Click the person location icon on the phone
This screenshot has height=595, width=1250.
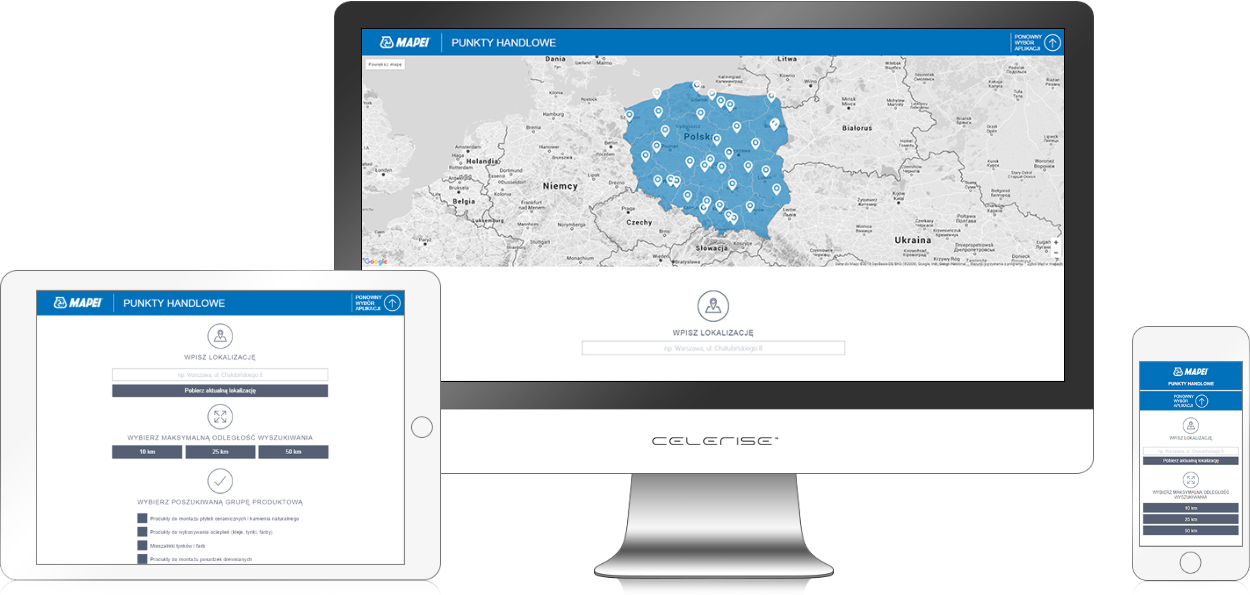pos(1190,424)
